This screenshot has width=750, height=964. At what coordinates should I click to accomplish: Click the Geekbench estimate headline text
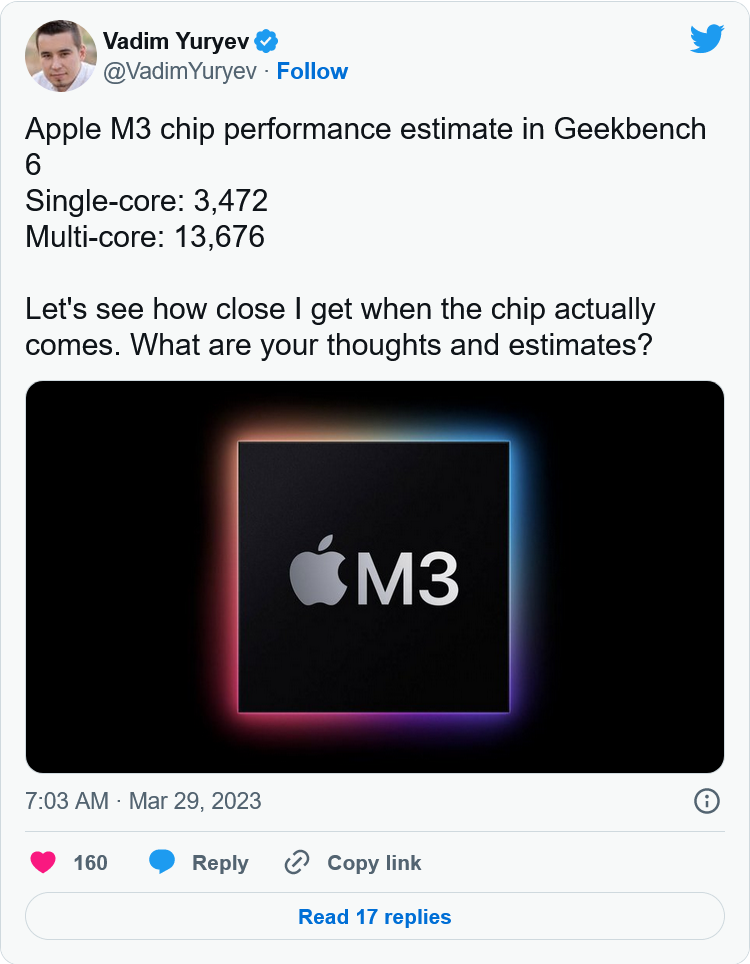pyautogui.click(x=366, y=146)
